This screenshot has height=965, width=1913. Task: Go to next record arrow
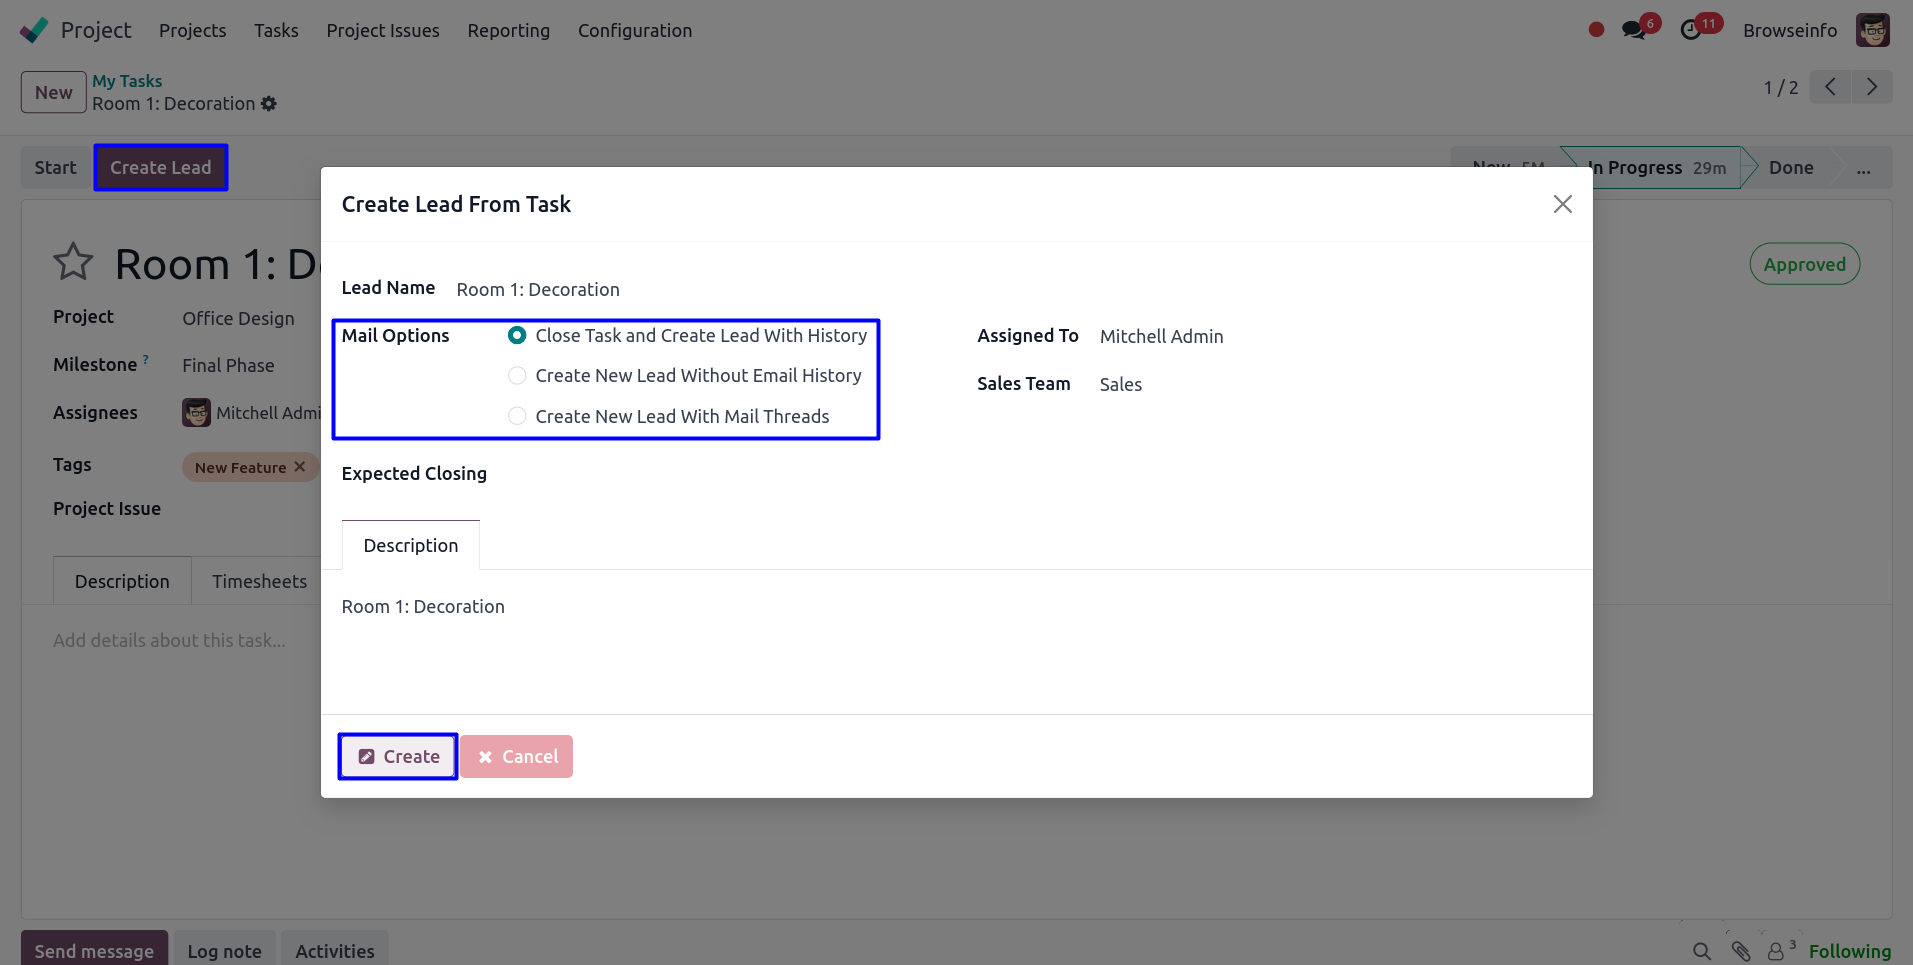(x=1872, y=87)
